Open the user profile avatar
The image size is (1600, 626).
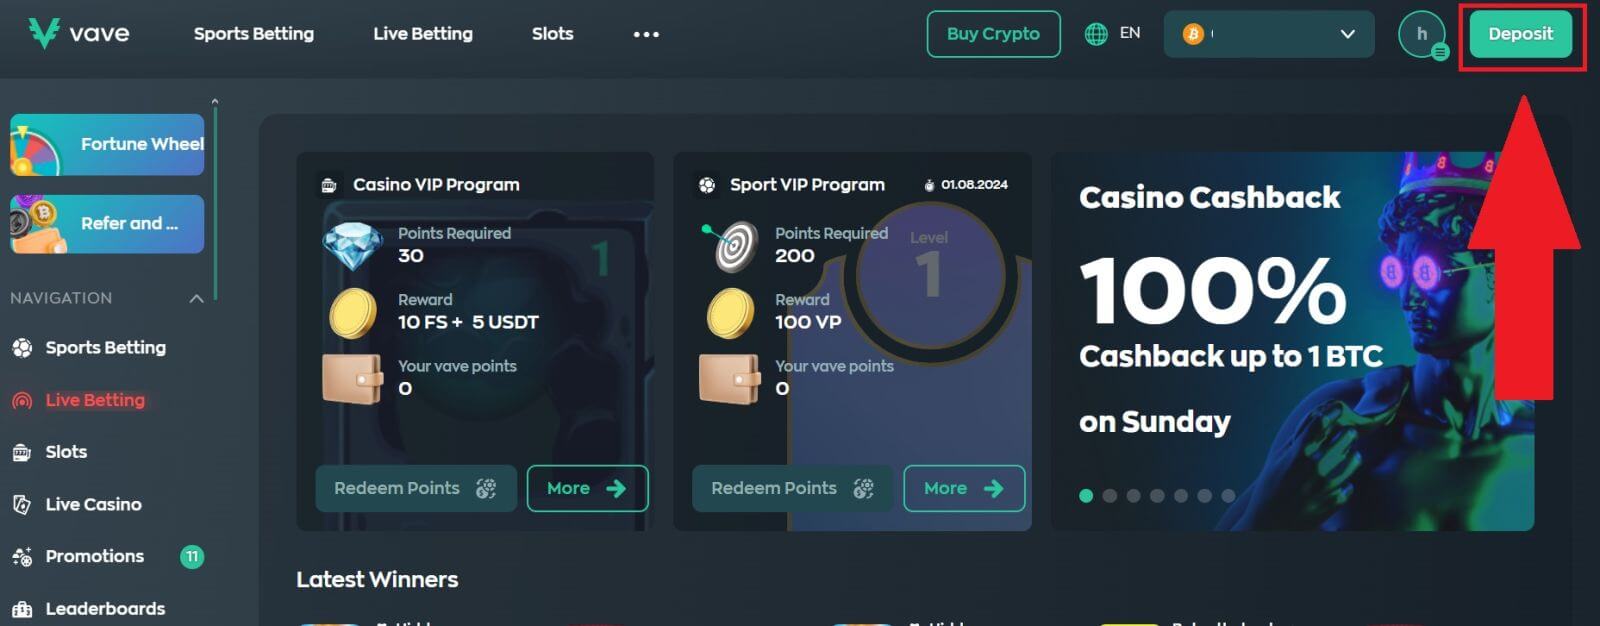pyautogui.click(x=1421, y=34)
